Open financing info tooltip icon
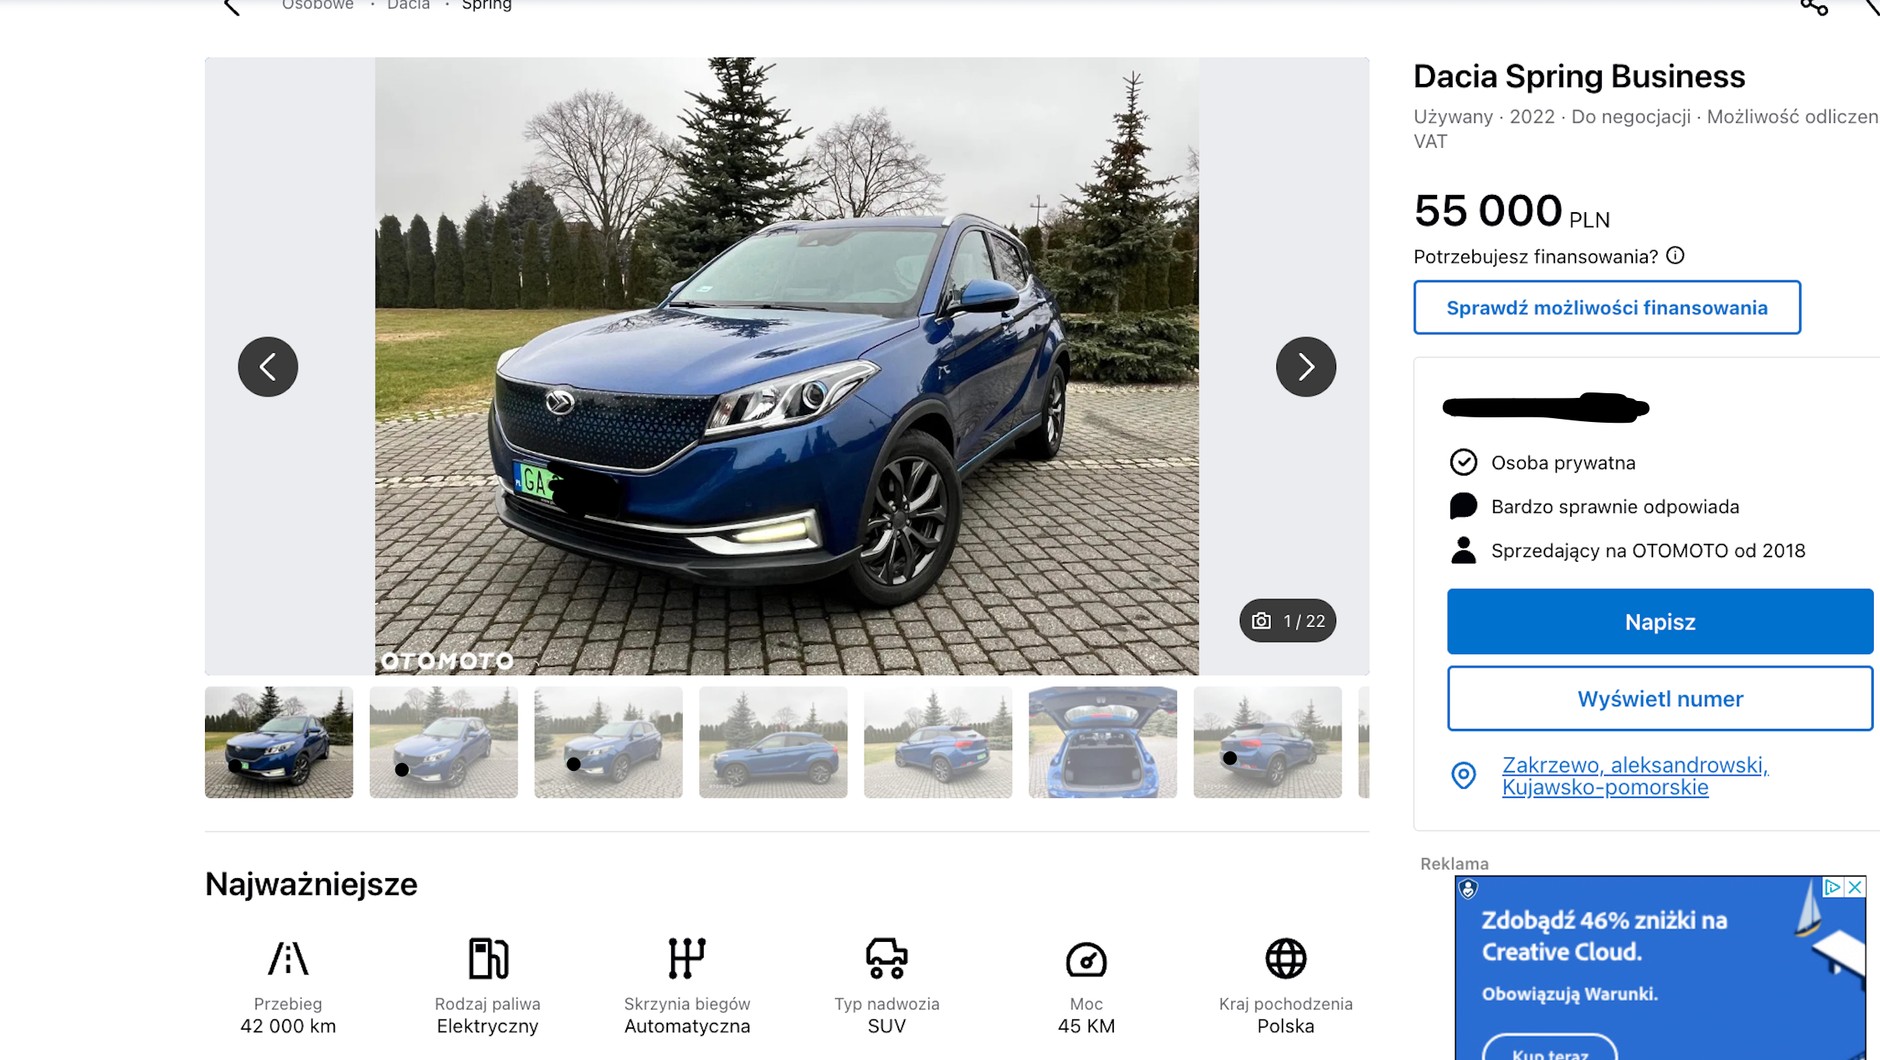Screen dimensions: 1880x1060 pyautogui.click(x=1675, y=256)
